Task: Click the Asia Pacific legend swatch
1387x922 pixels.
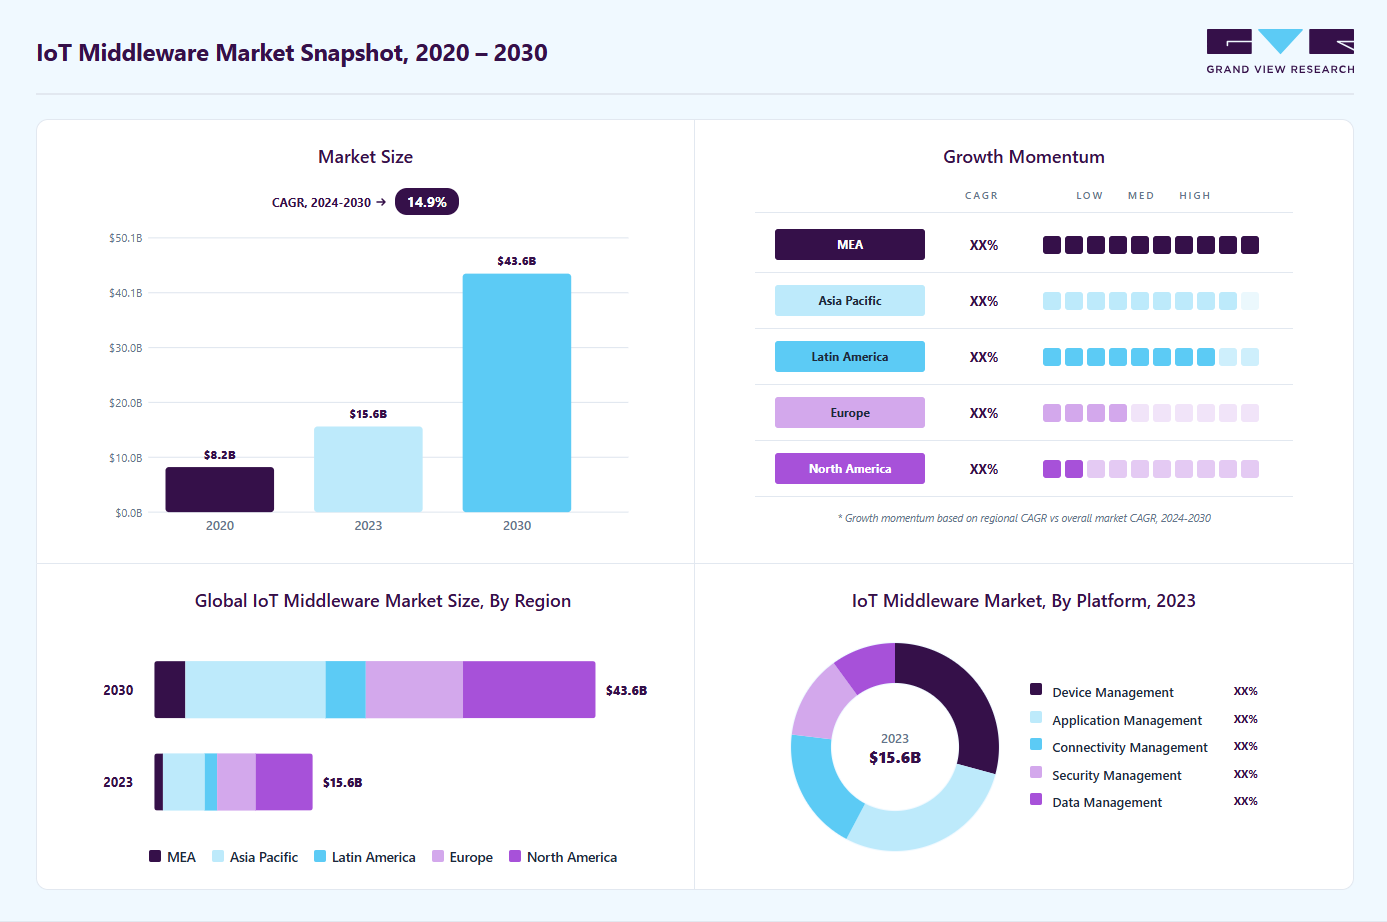Action: [218, 856]
